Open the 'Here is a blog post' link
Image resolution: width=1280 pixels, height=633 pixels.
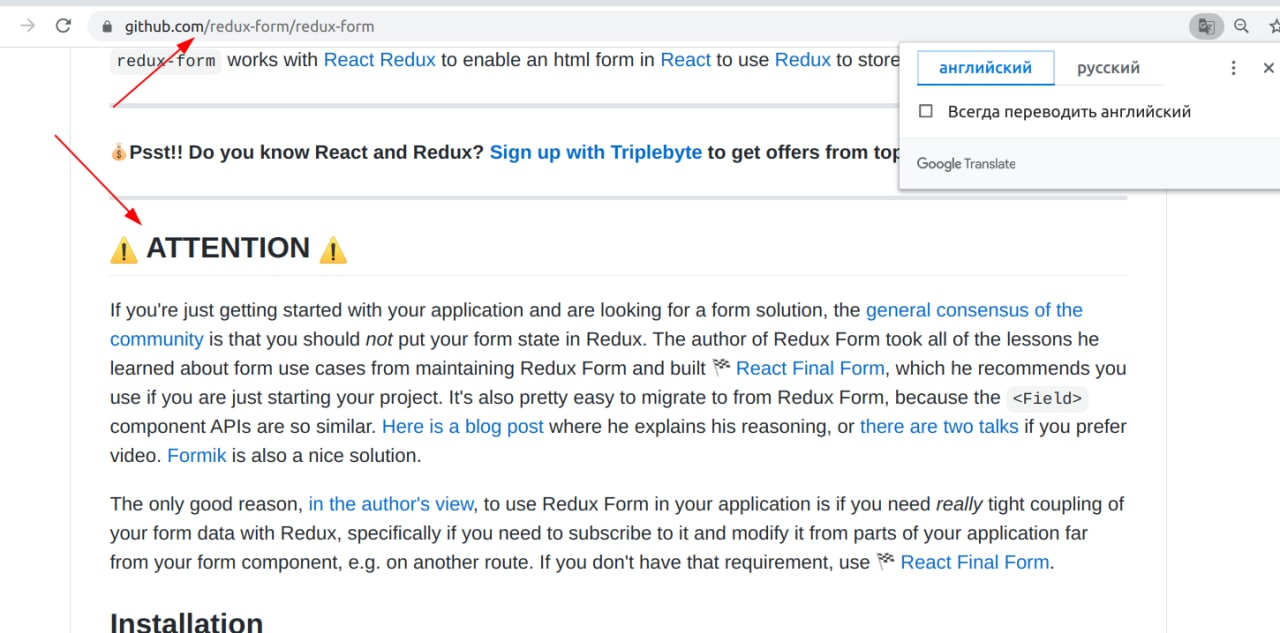click(462, 427)
